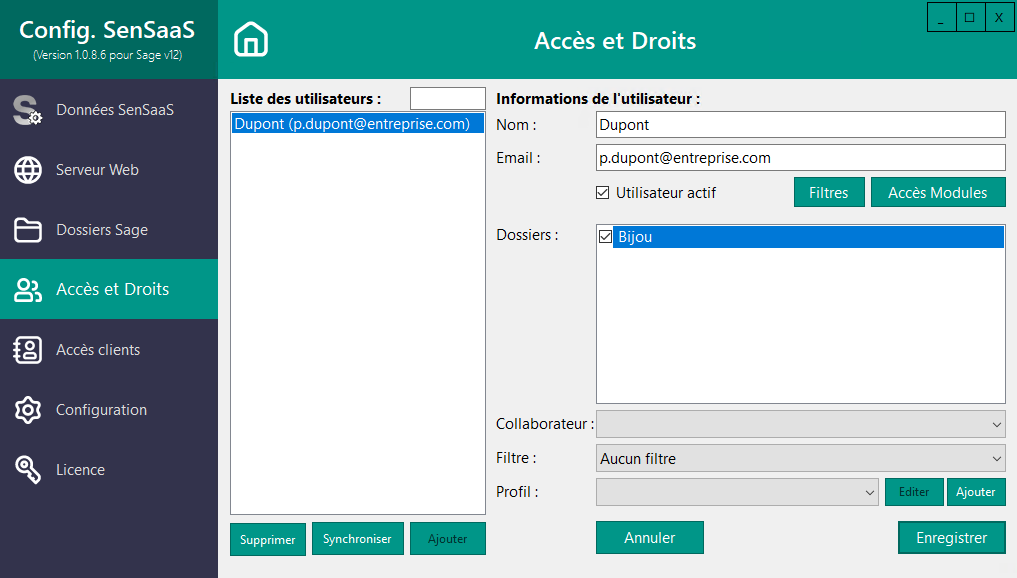Screen dimensions: 1017x578
Task: Open the home screen via house icon
Action: pyautogui.click(x=249, y=40)
